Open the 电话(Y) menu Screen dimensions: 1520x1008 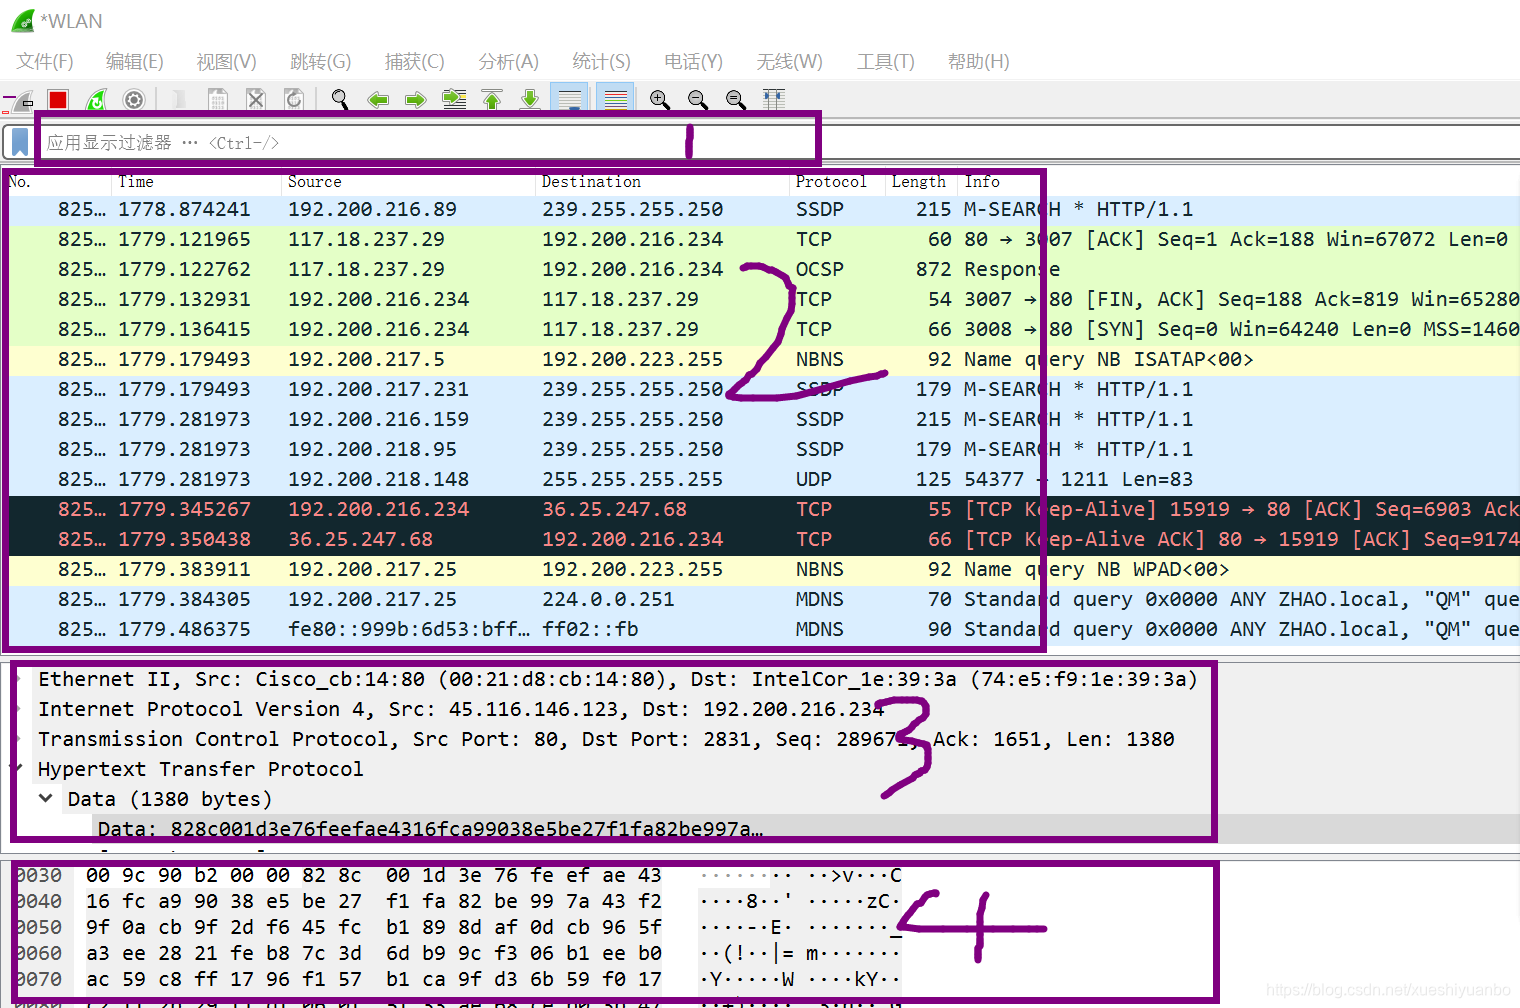click(694, 62)
